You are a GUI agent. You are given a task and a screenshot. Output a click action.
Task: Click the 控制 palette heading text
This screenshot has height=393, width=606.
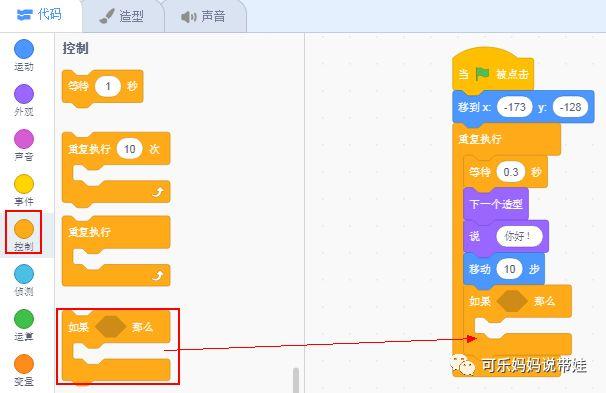coord(75,49)
